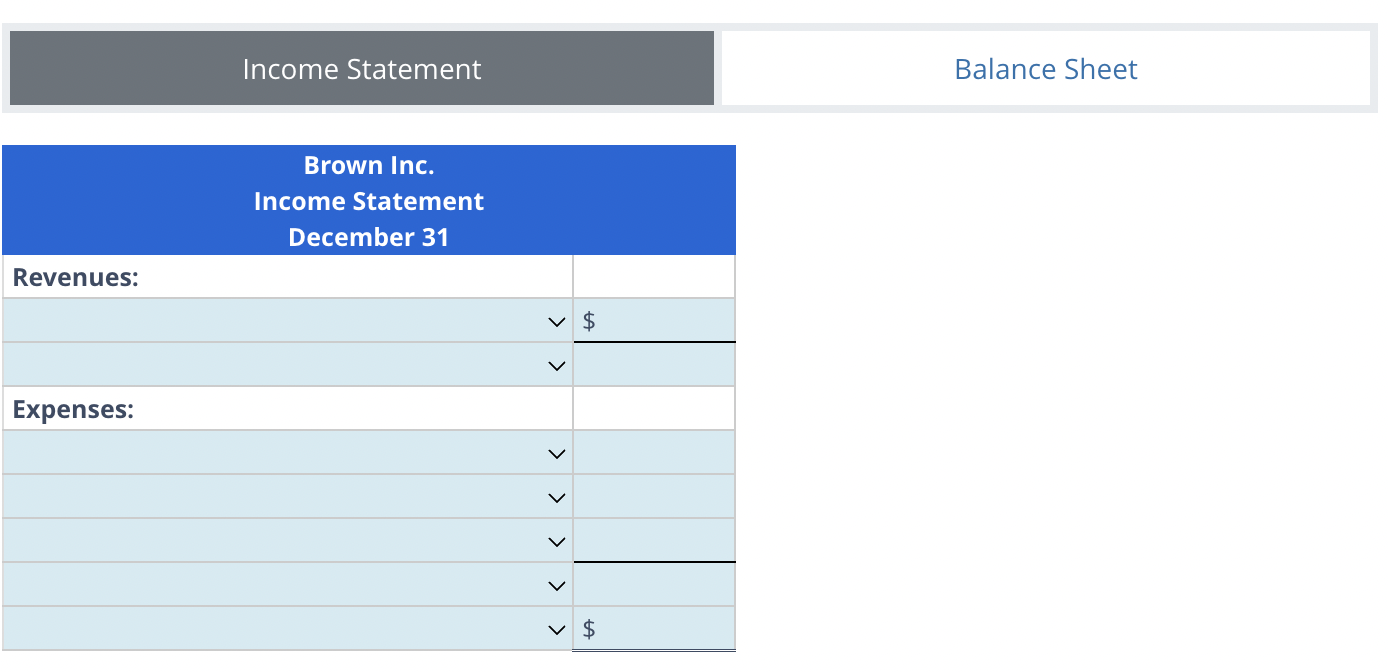Image resolution: width=1388 pixels, height=672 pixels.
Task: Select the second expense amount field
Action: [x=654, y=497]
